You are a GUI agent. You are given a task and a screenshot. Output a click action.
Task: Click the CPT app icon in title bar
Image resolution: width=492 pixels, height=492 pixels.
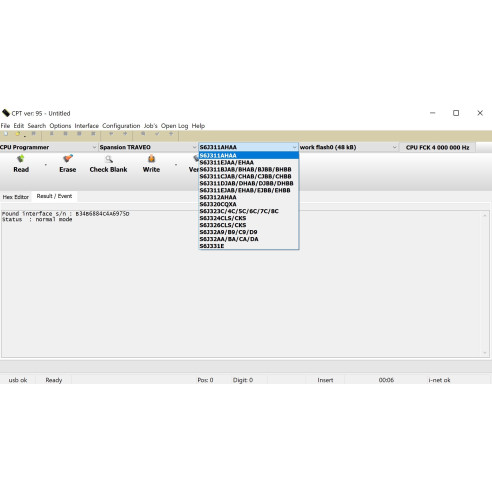click(6, 113)
